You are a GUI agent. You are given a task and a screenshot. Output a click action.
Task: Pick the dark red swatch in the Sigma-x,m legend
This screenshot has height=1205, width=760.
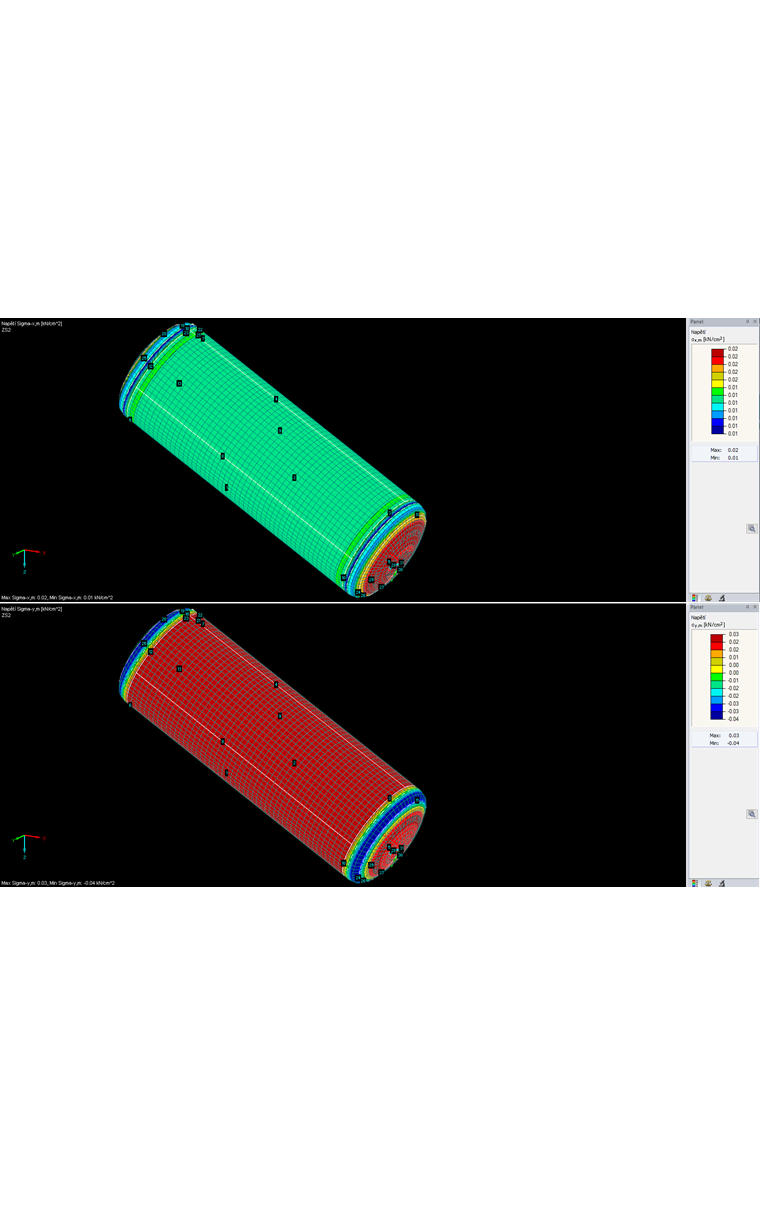click(717, 353)
